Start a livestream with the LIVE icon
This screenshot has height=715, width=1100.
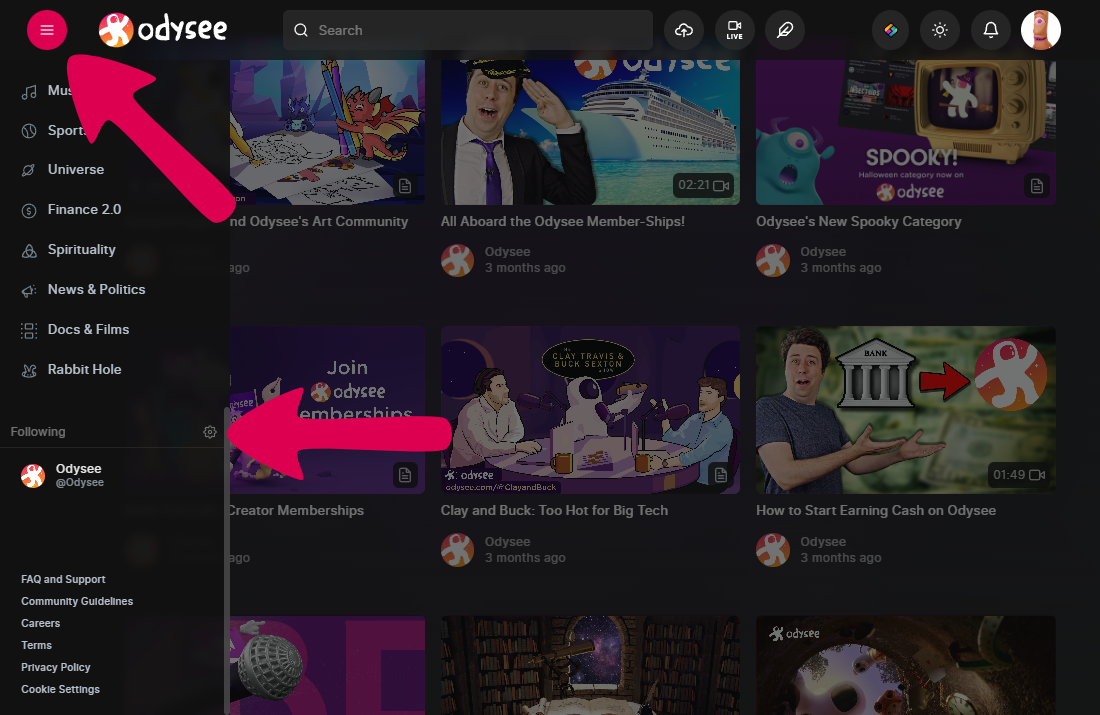tap(735, 30)
